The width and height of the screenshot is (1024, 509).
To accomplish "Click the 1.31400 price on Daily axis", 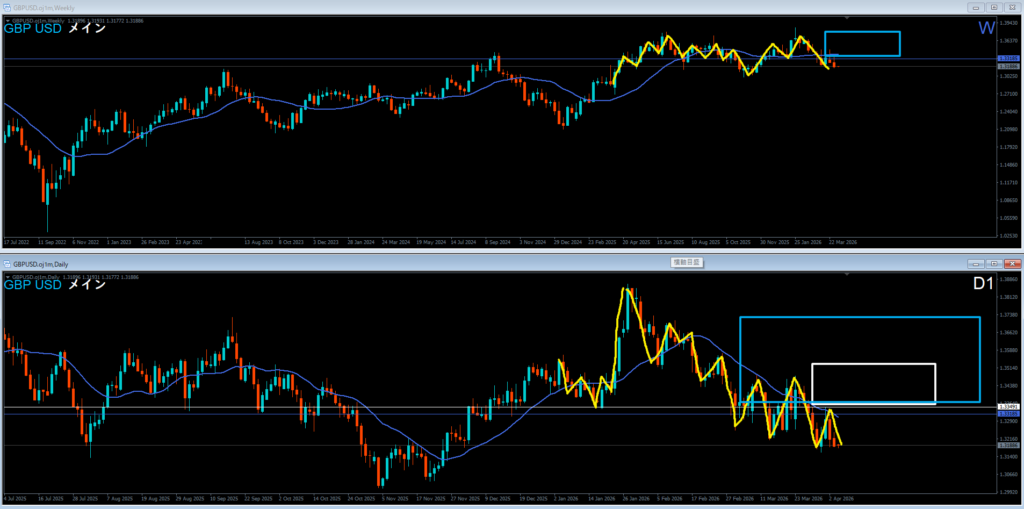I will point(1009,456).
